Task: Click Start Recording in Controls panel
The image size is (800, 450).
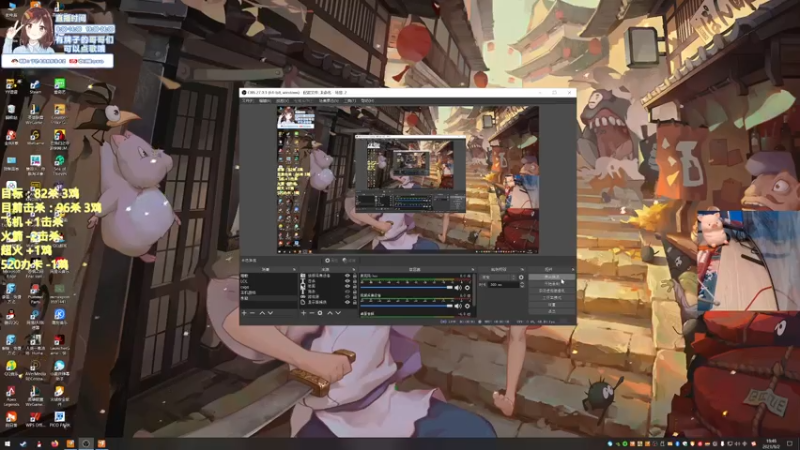Action: (x=552, y=284)
